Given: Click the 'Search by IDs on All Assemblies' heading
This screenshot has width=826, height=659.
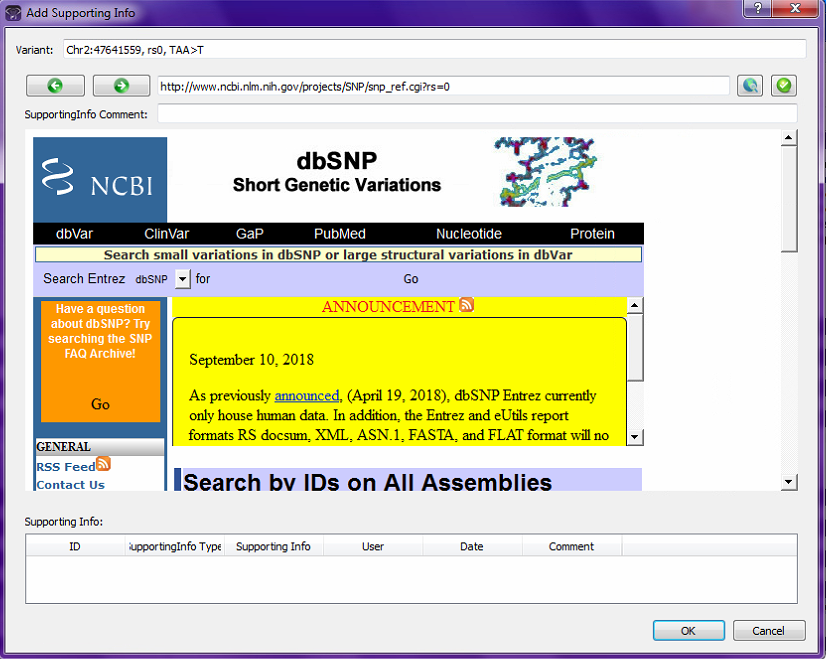Looking at the screenshot, I should [368, 482].
